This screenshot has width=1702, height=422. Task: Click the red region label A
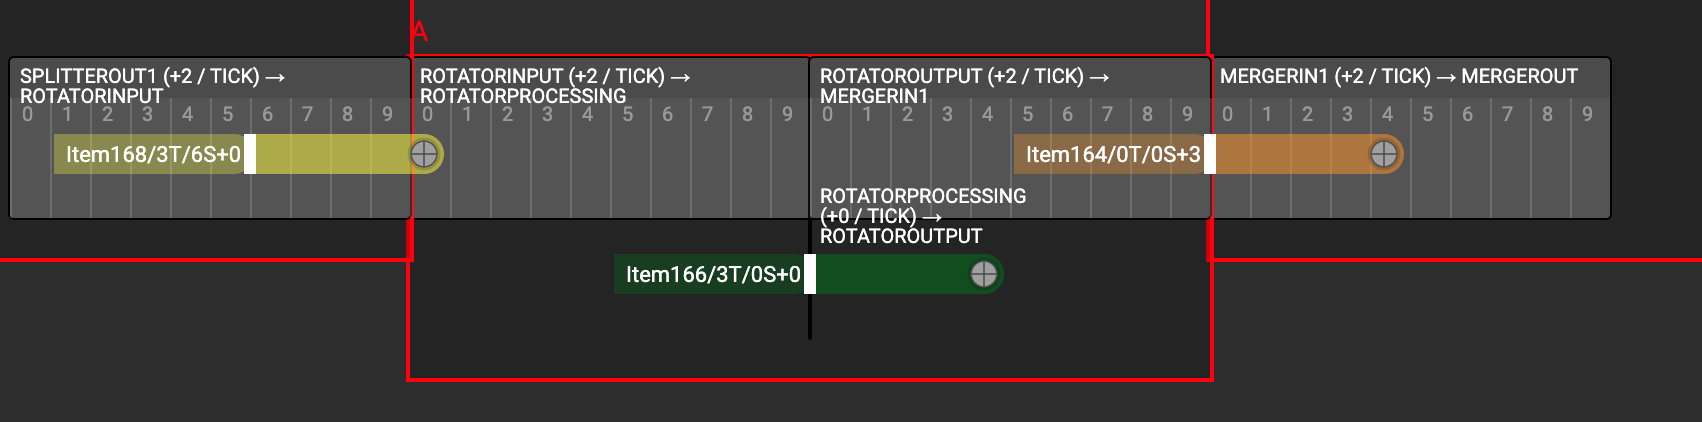pos(420,32)
